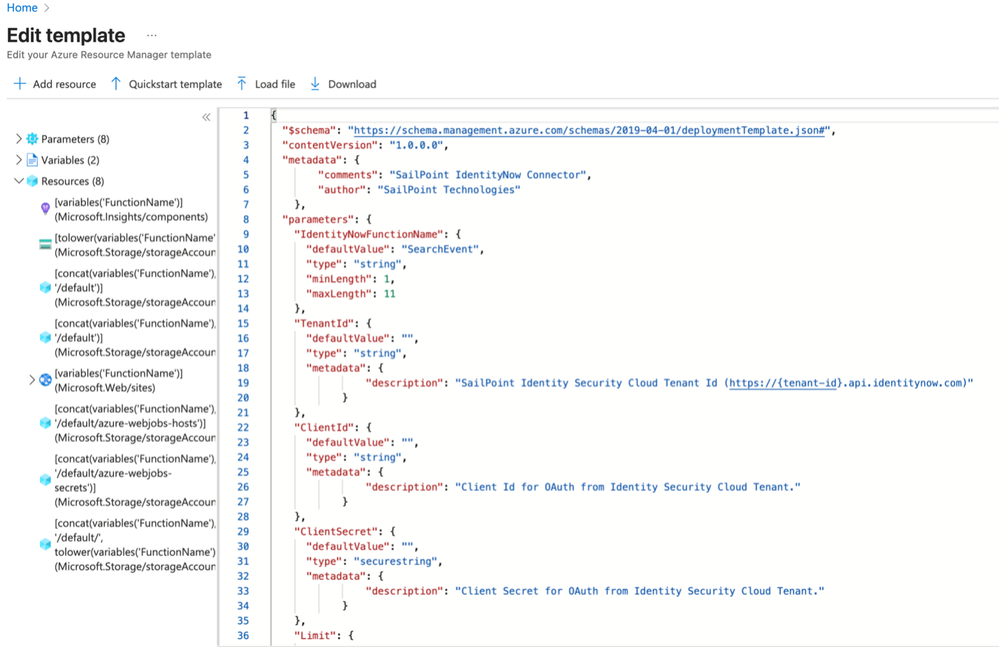999x648 pixels.
Task: Select the Microsoft.Web/sites resource
Action: click(x=119, y=380)
